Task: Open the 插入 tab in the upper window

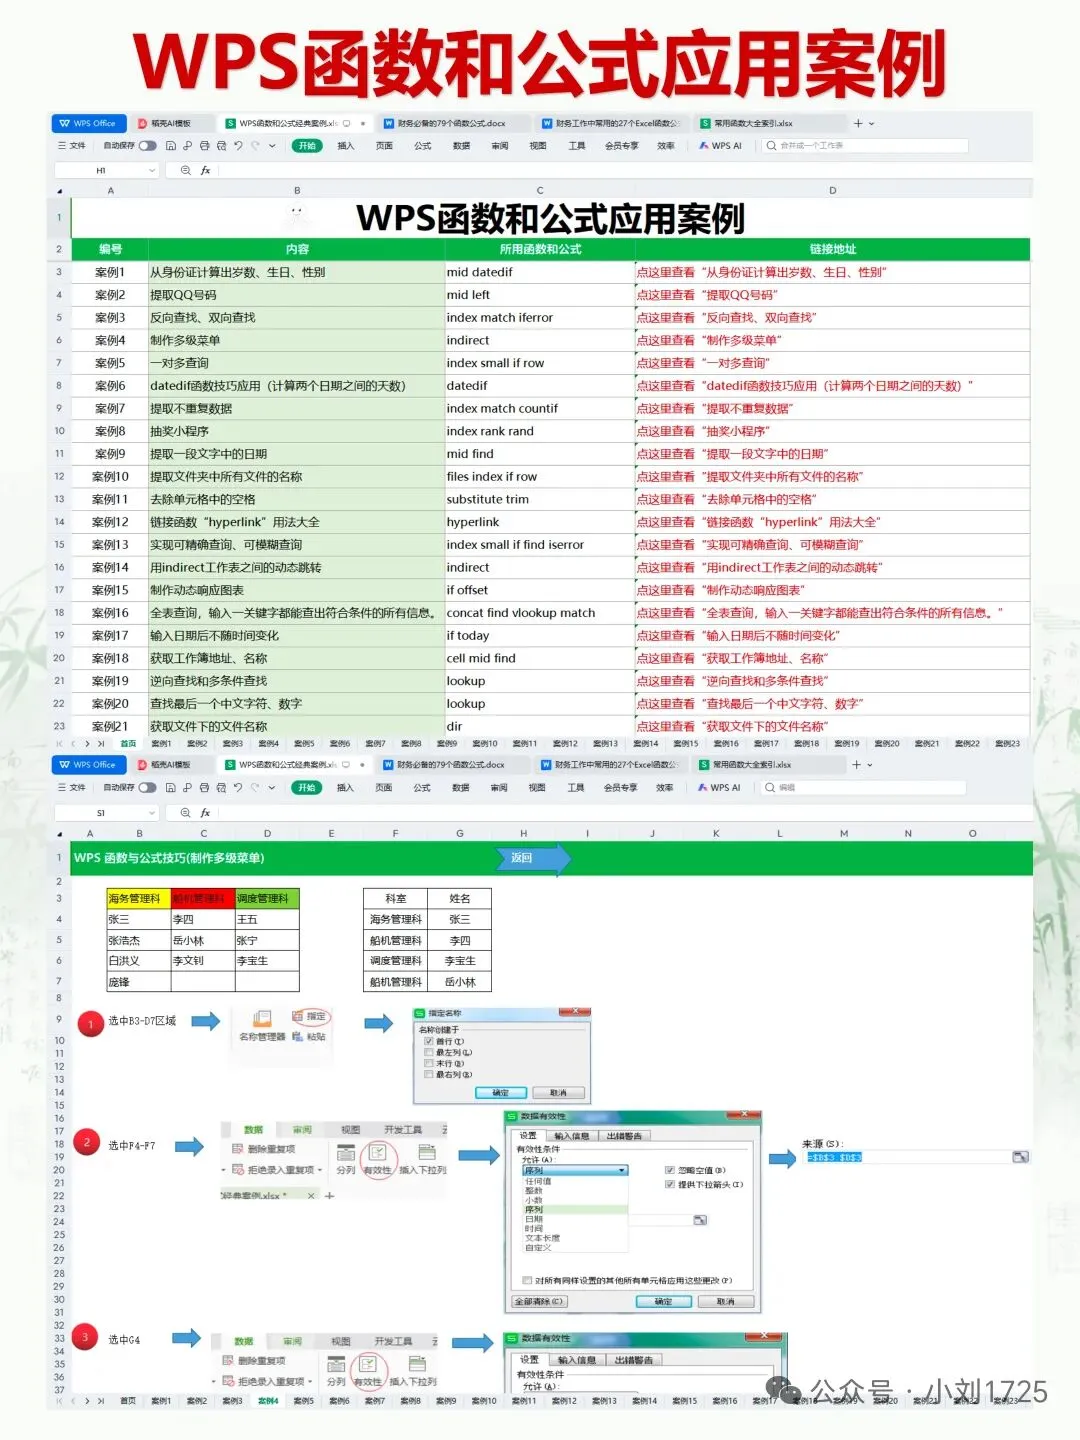Action: coord(346,146)
